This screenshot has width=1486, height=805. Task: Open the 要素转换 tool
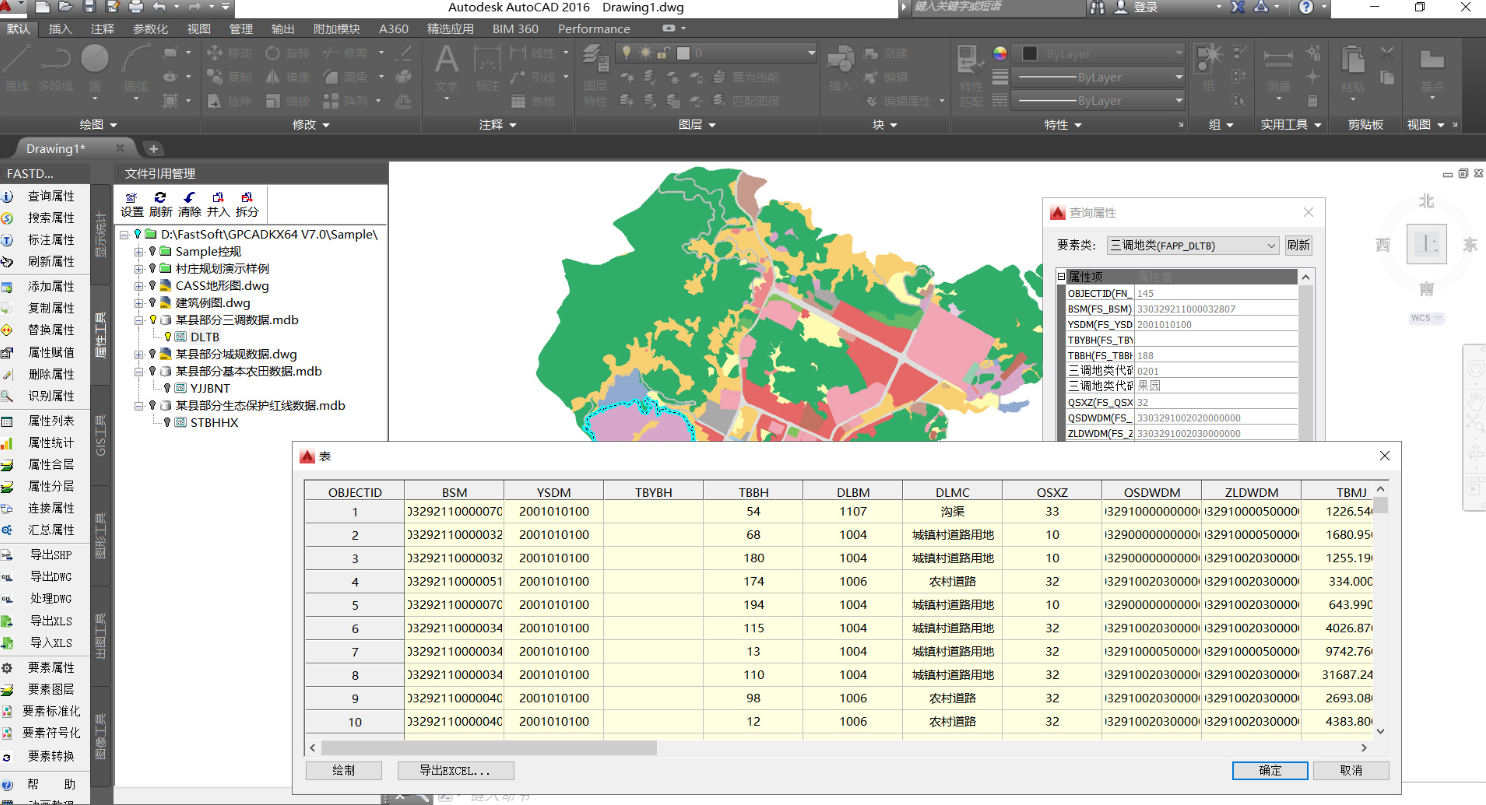click(50, 756)
